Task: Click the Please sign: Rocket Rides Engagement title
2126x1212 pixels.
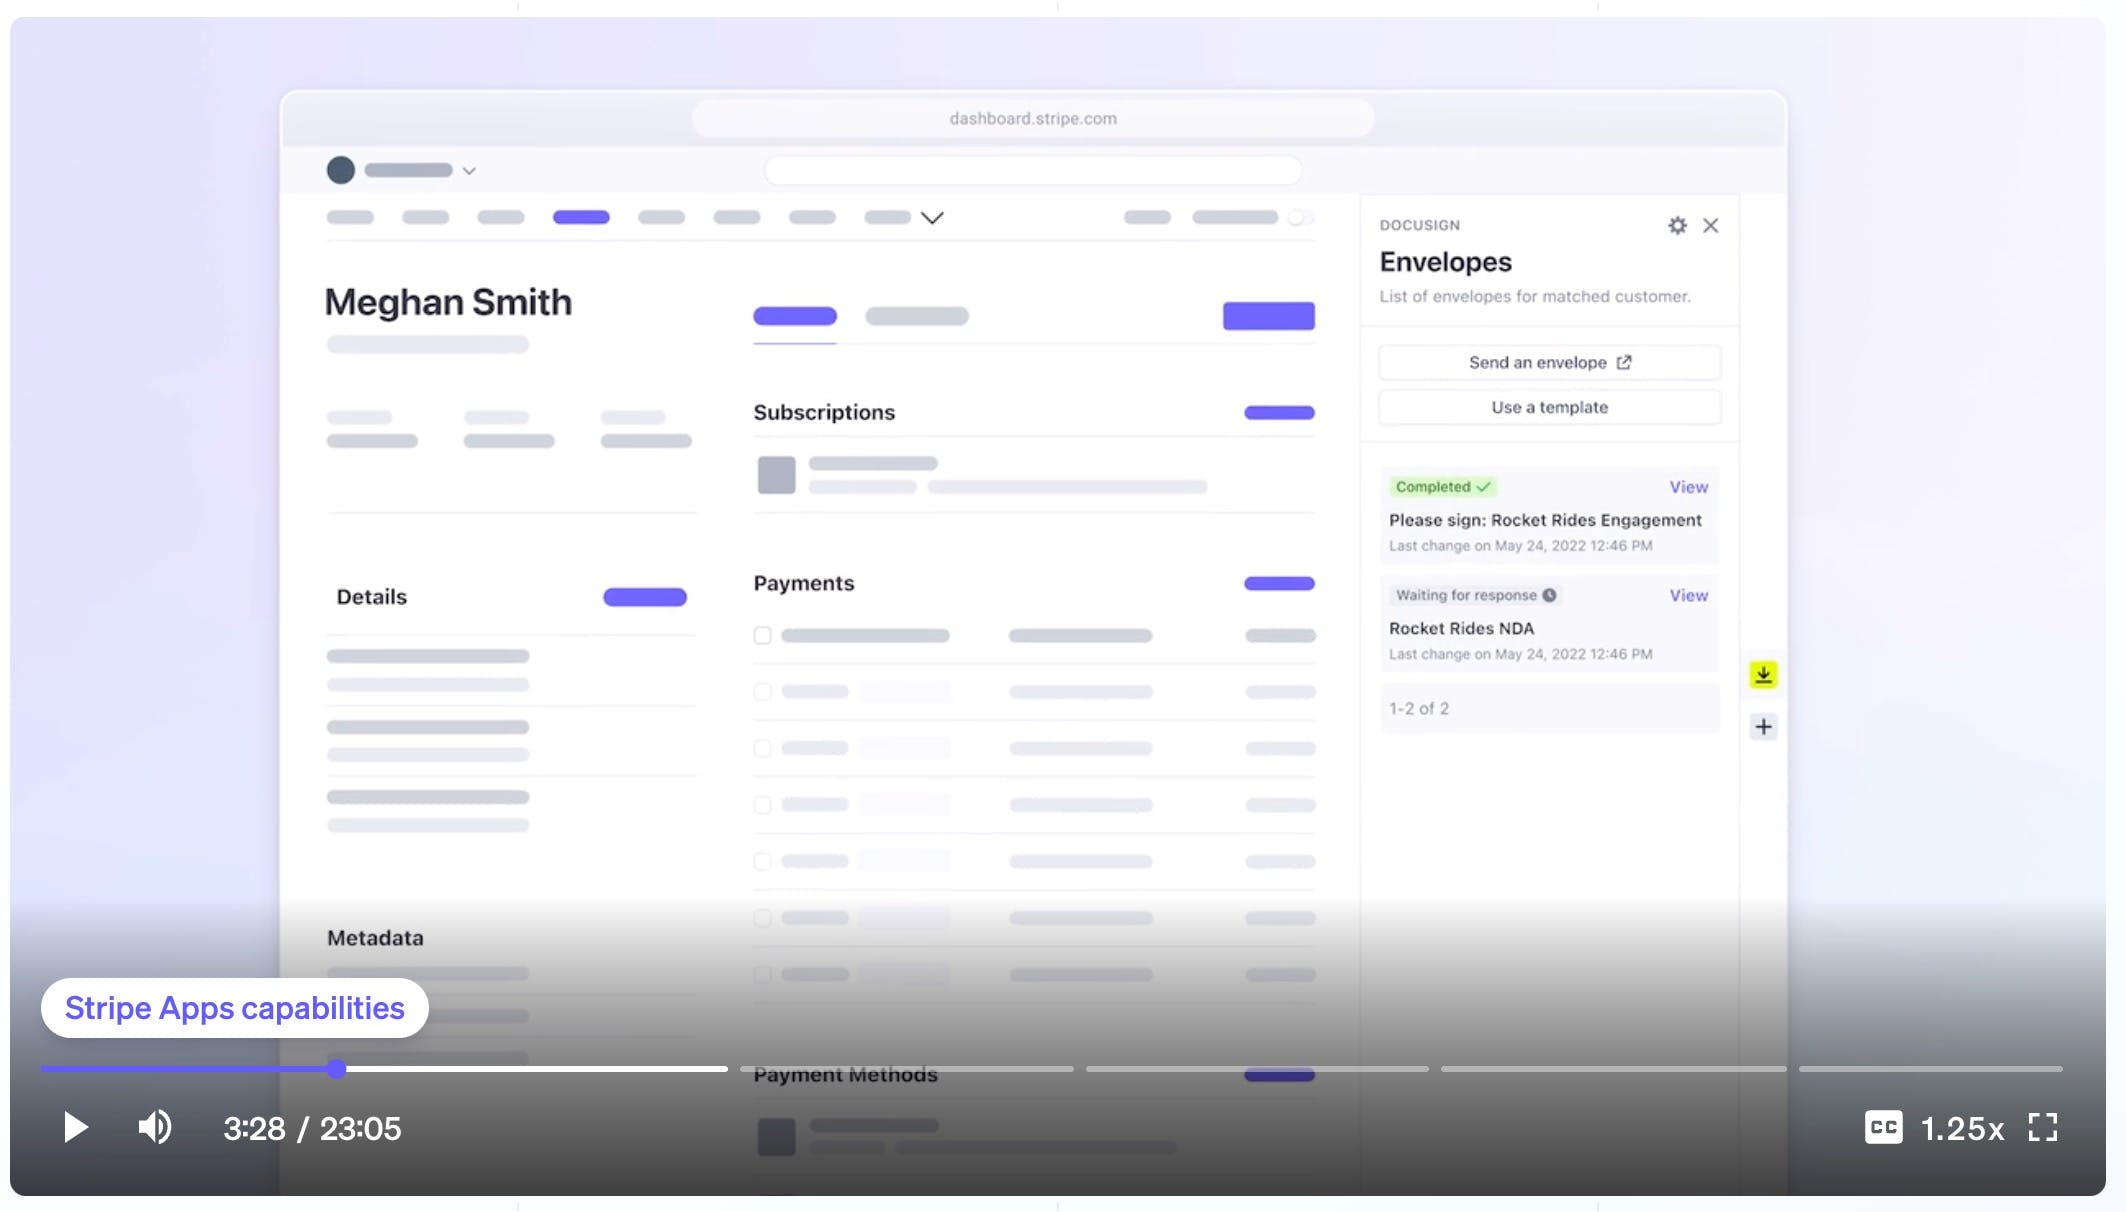Action: pyautogui.click(x=1545, y=520)
